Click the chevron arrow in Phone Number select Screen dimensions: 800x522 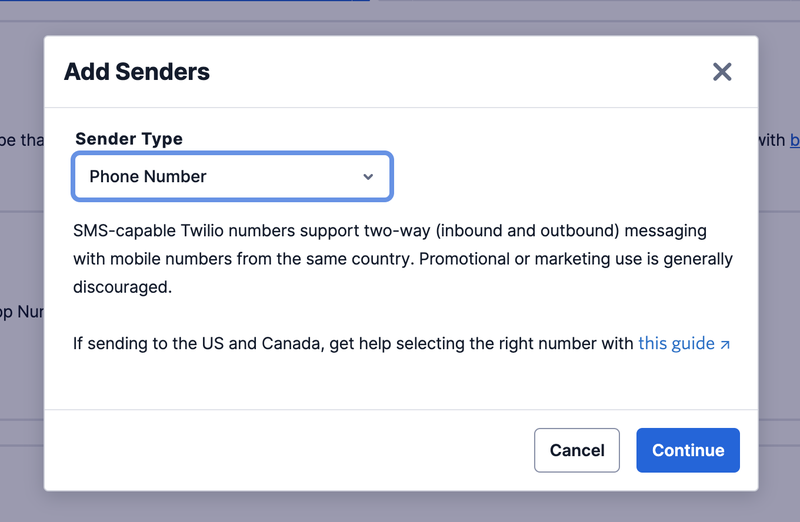coord(368,177)
